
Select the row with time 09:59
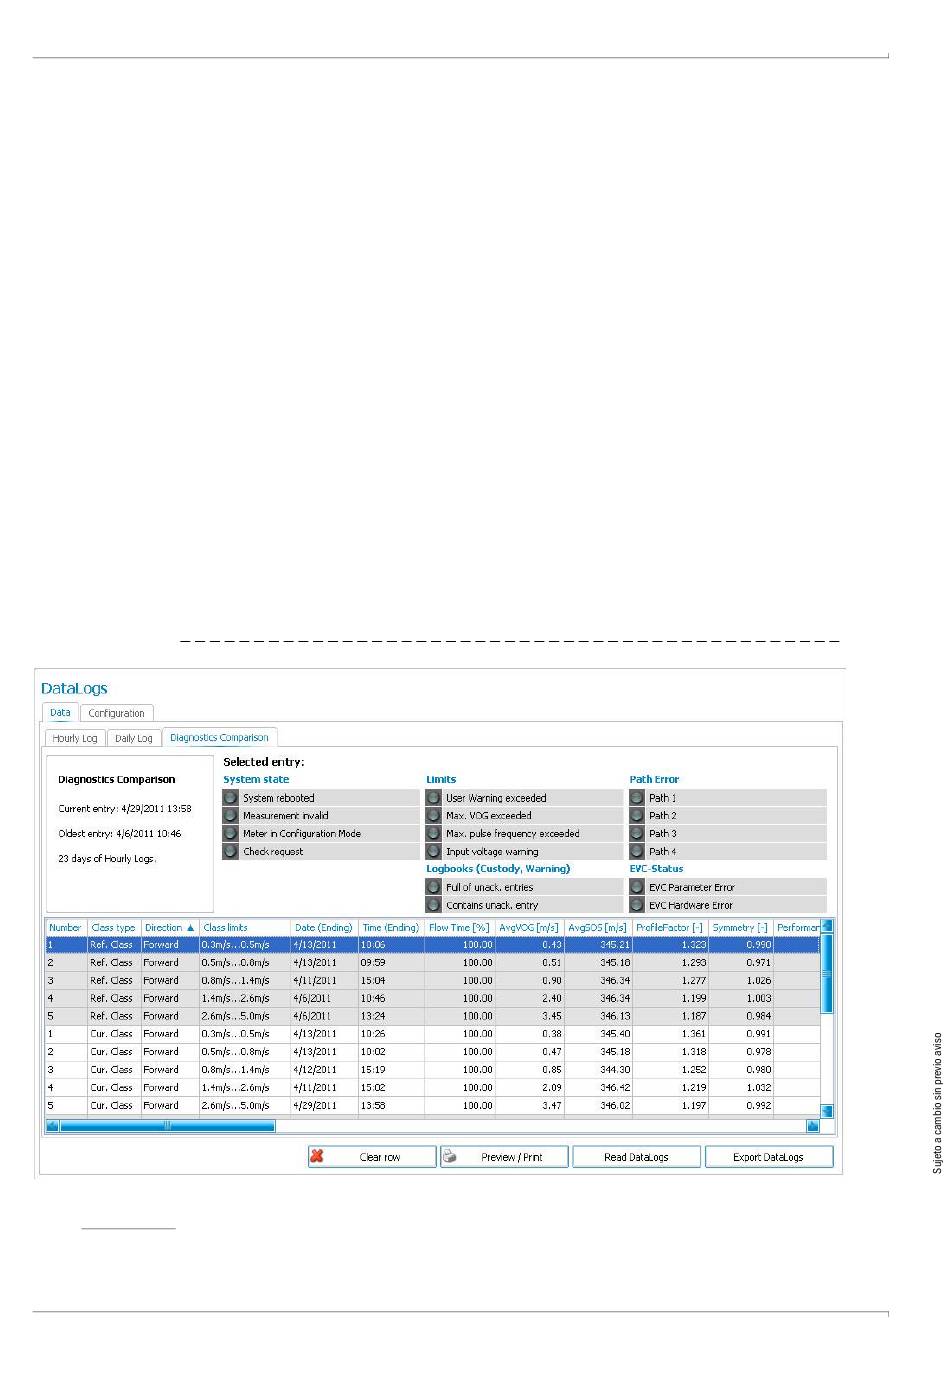point(433,963)
